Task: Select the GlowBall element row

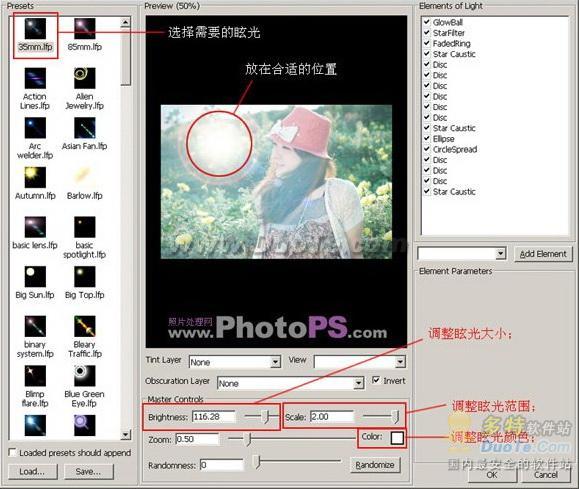Action: (x=448, y=22)
